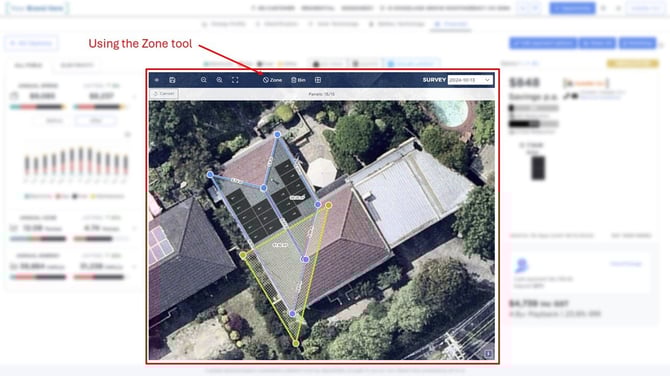Click the Panels count label above map
670x376 pixels.
(321, 94)
